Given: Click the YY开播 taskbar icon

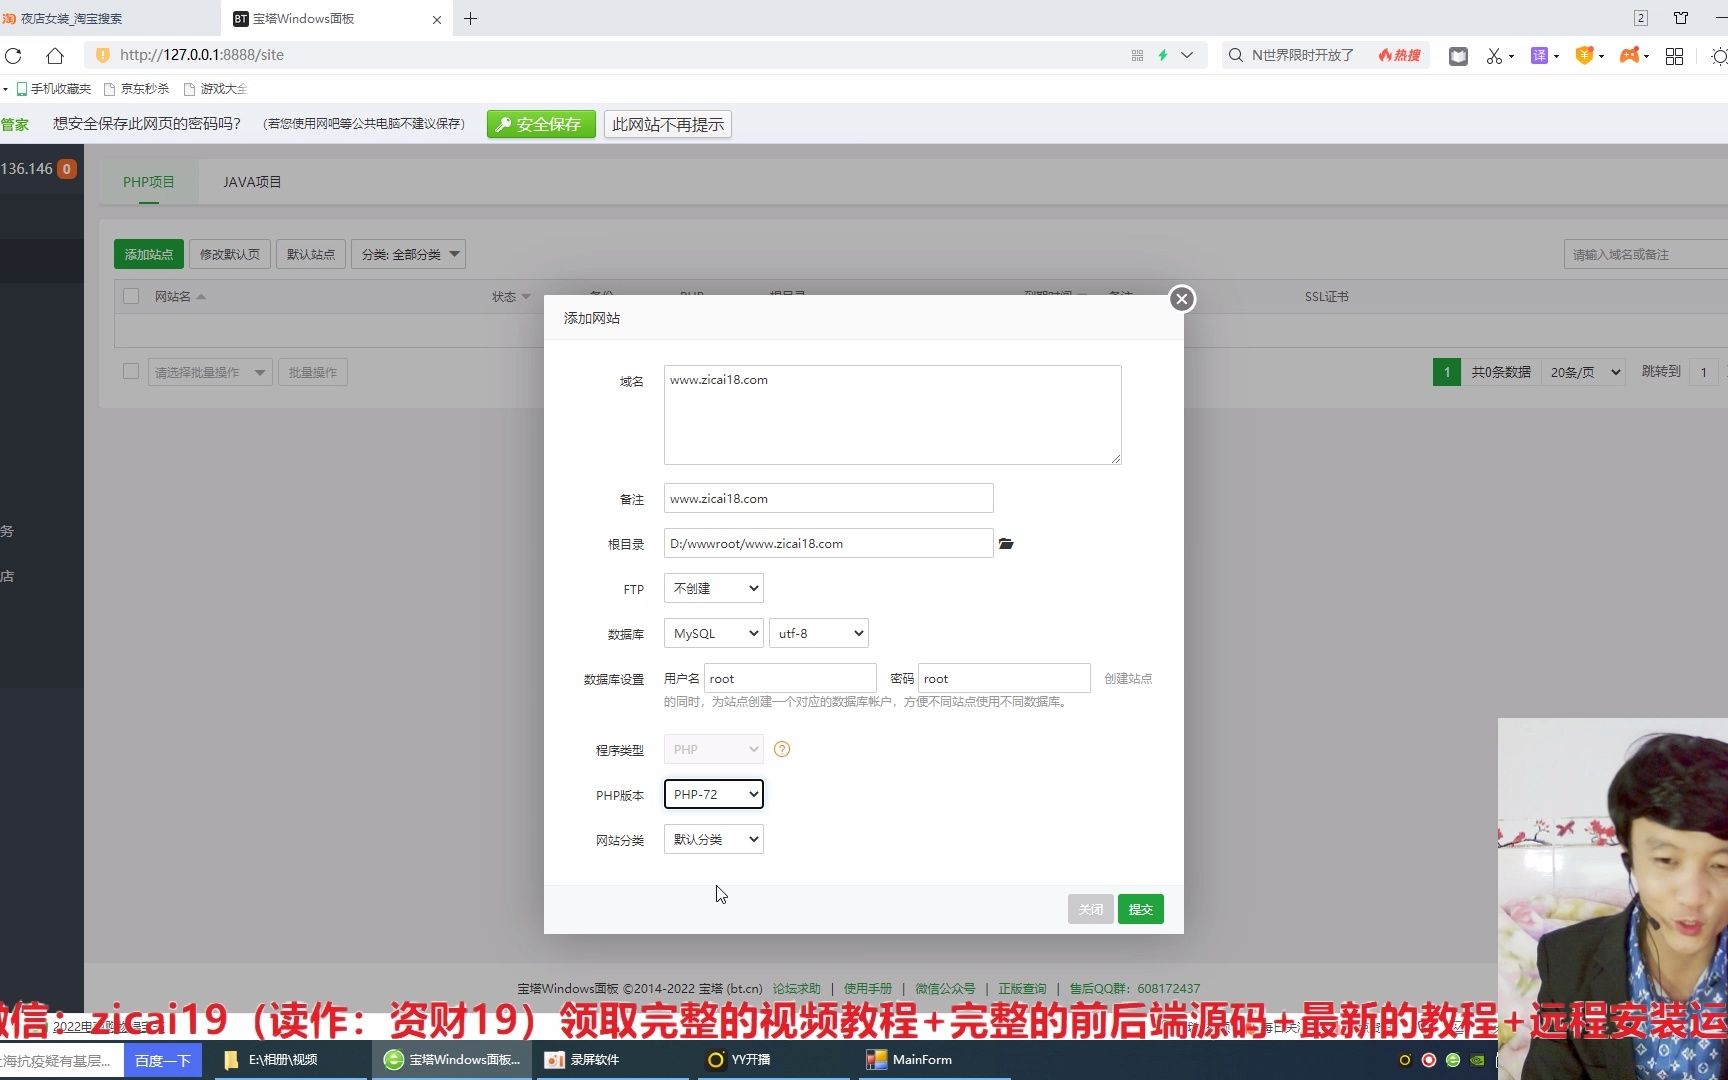Looking at the screenshot, I should pos(739,1059).
